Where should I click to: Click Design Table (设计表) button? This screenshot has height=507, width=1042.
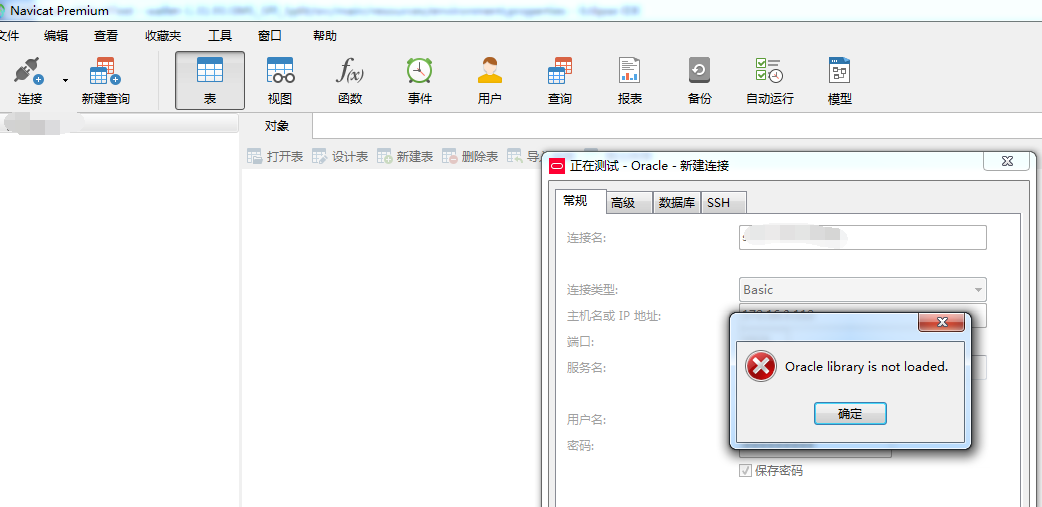pos(340,157)
